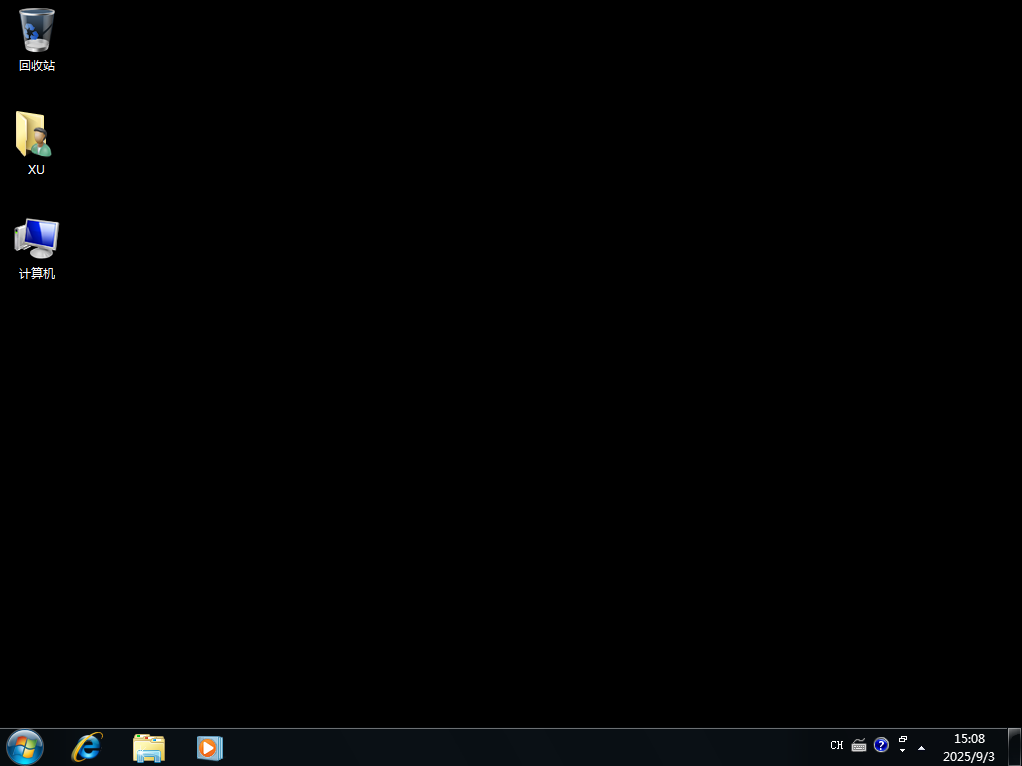Open Windows Explorer from taskbar
The width and height of the screenshot is (1022, 766).
click(148, 747)
